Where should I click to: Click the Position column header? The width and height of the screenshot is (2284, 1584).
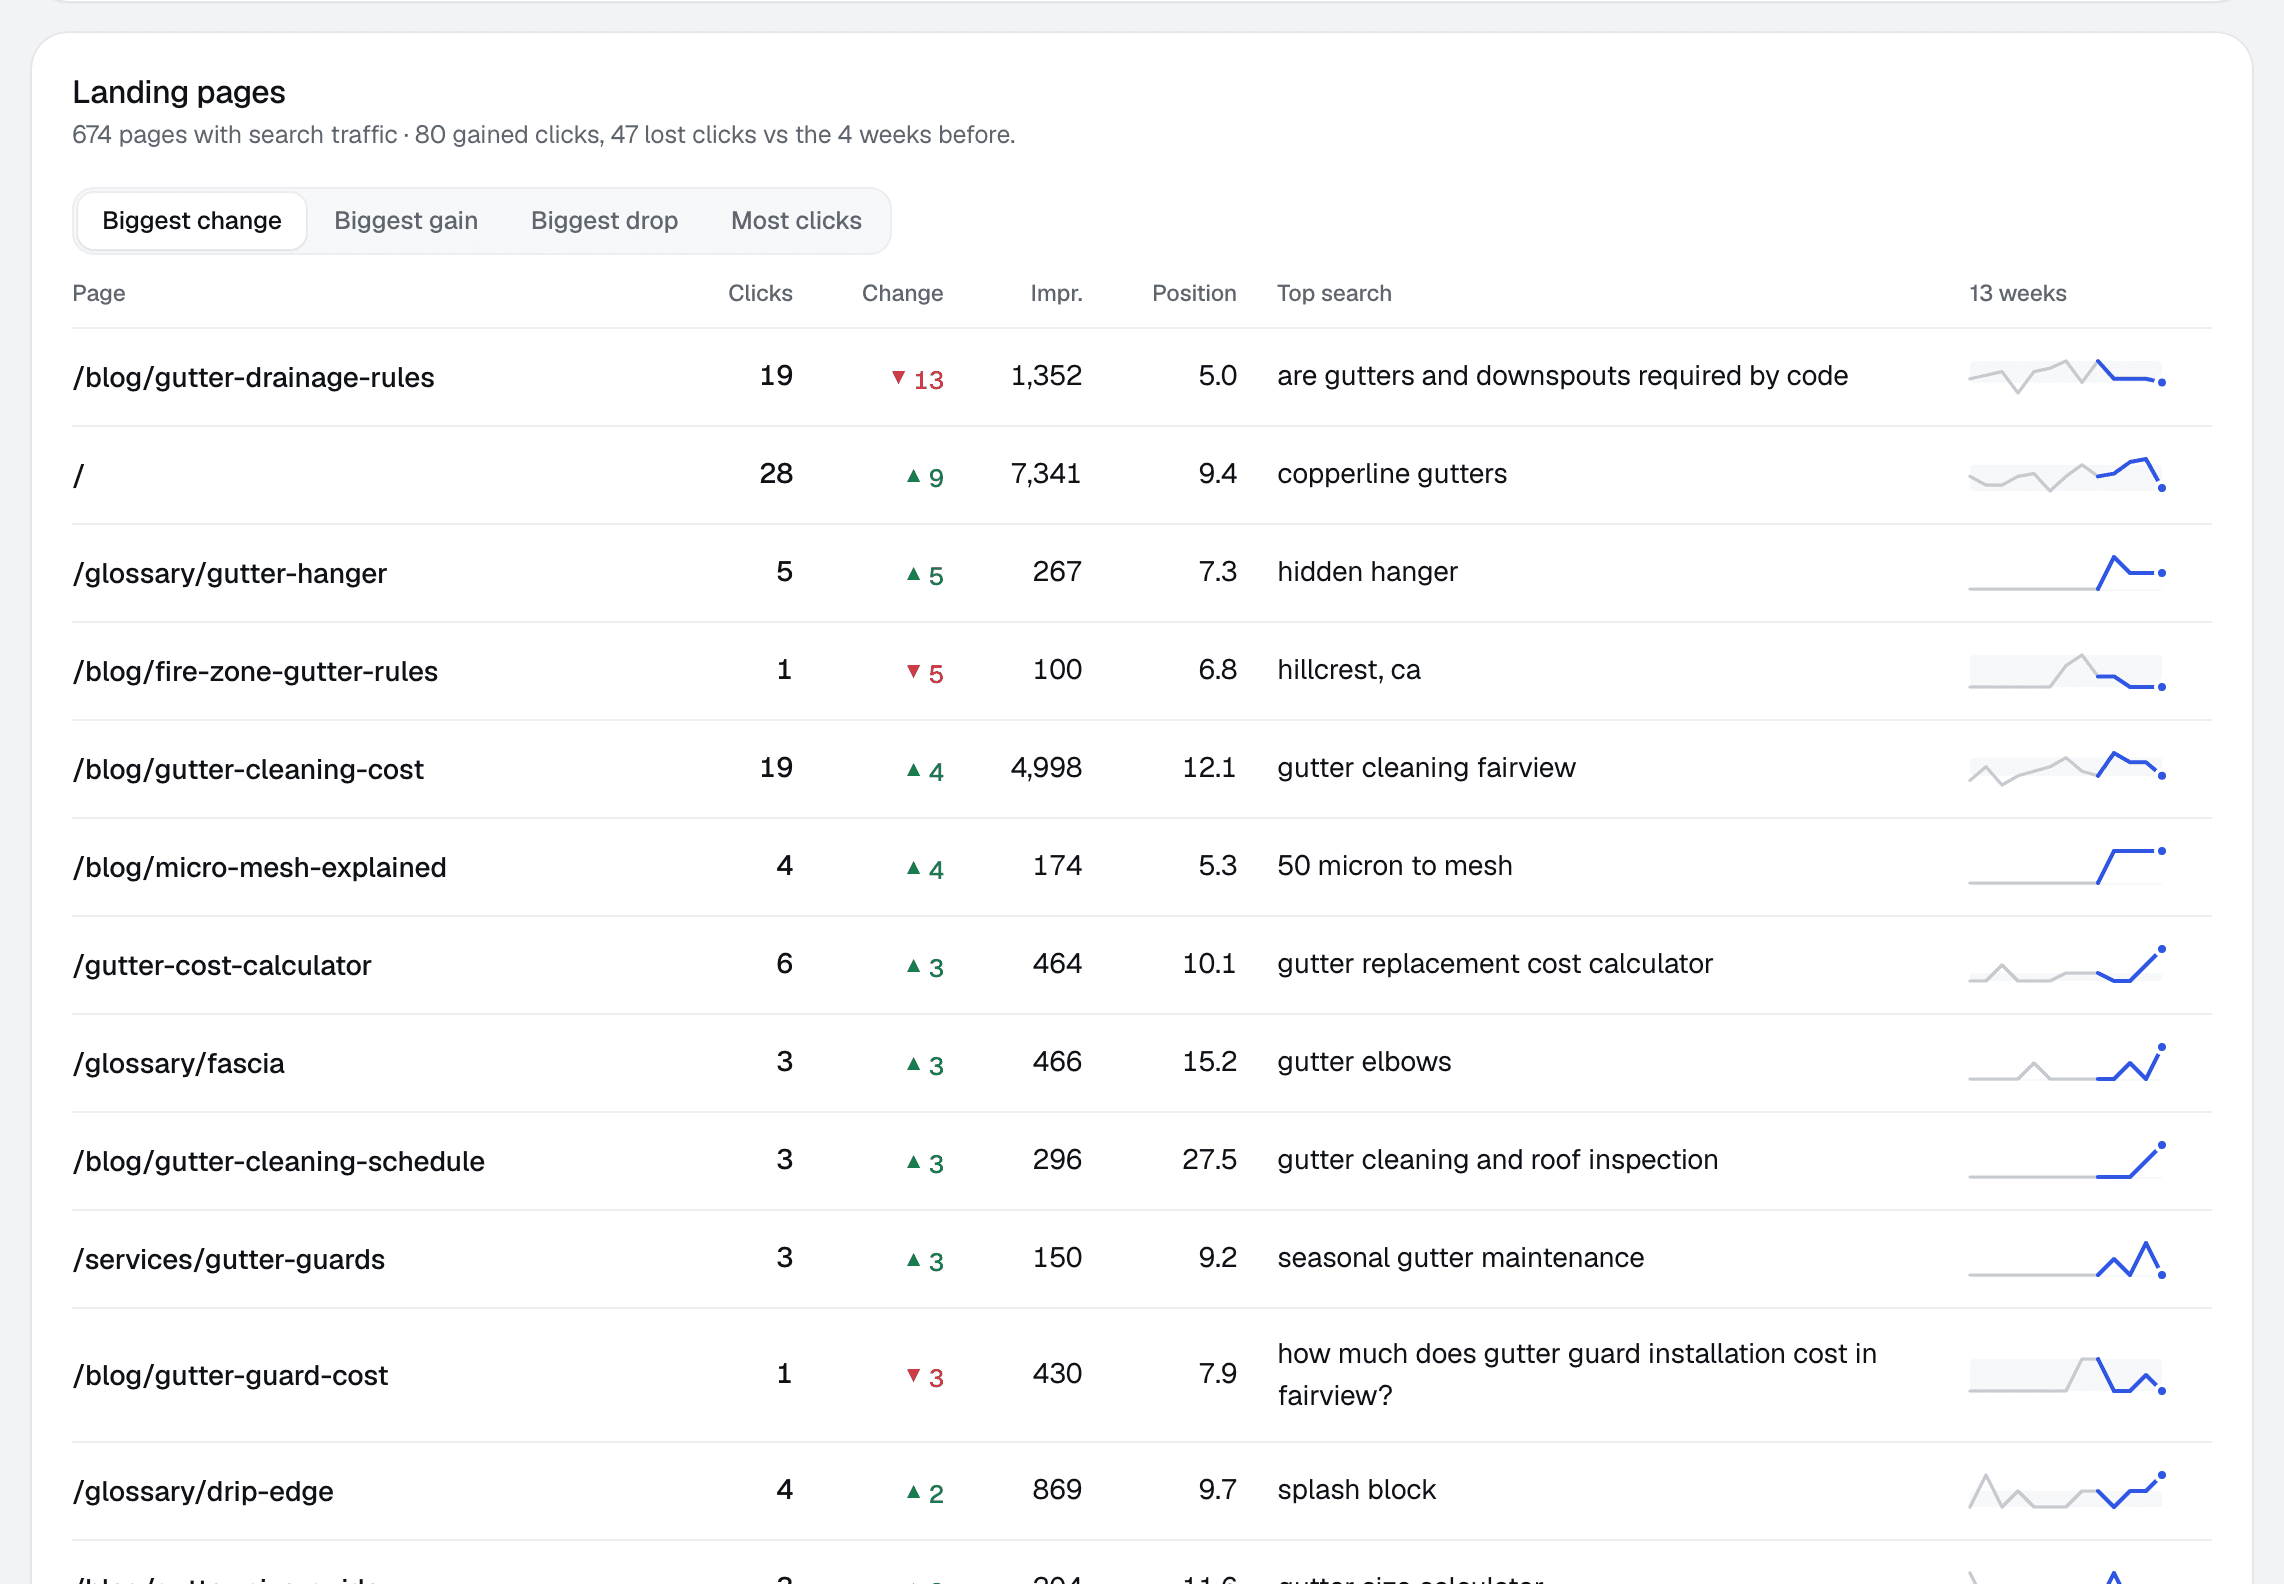coord(1194,293)
